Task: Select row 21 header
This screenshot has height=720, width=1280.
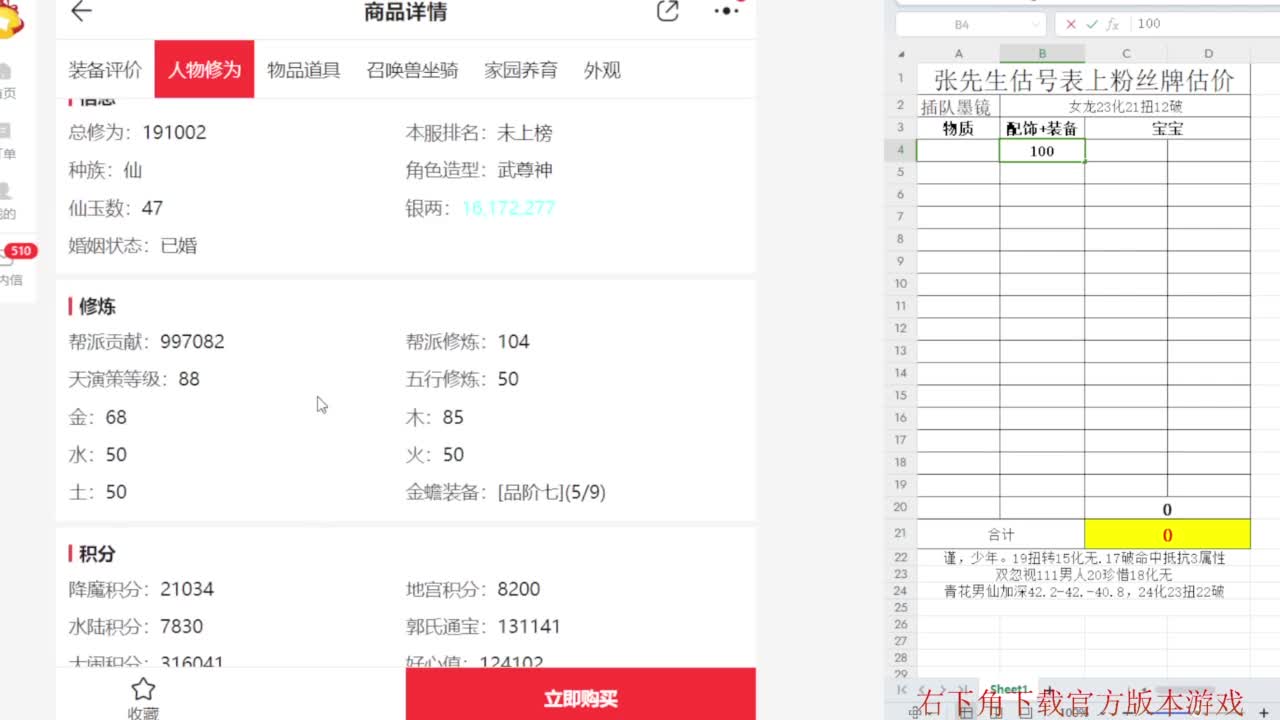Action: (900, 534)
